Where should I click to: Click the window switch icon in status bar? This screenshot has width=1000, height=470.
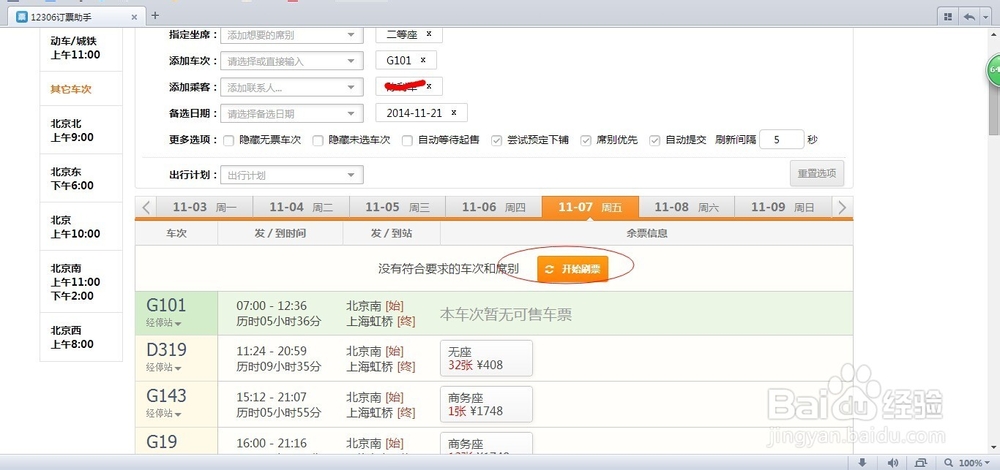pyautogui.click(x=921, y=463)
